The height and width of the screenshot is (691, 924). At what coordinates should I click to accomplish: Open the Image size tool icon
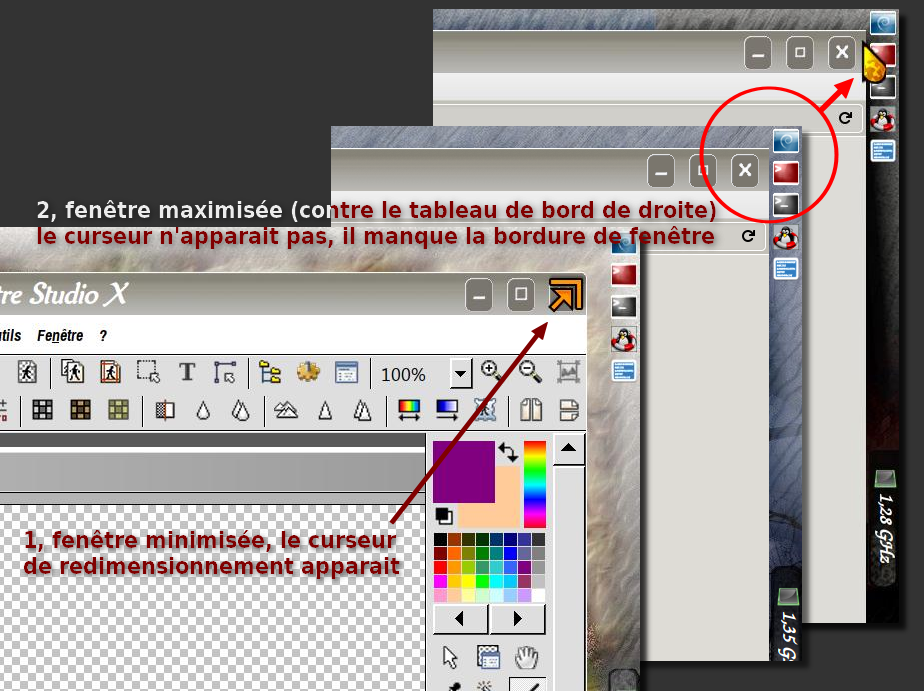pyautogui.click(x=27, y=372)
